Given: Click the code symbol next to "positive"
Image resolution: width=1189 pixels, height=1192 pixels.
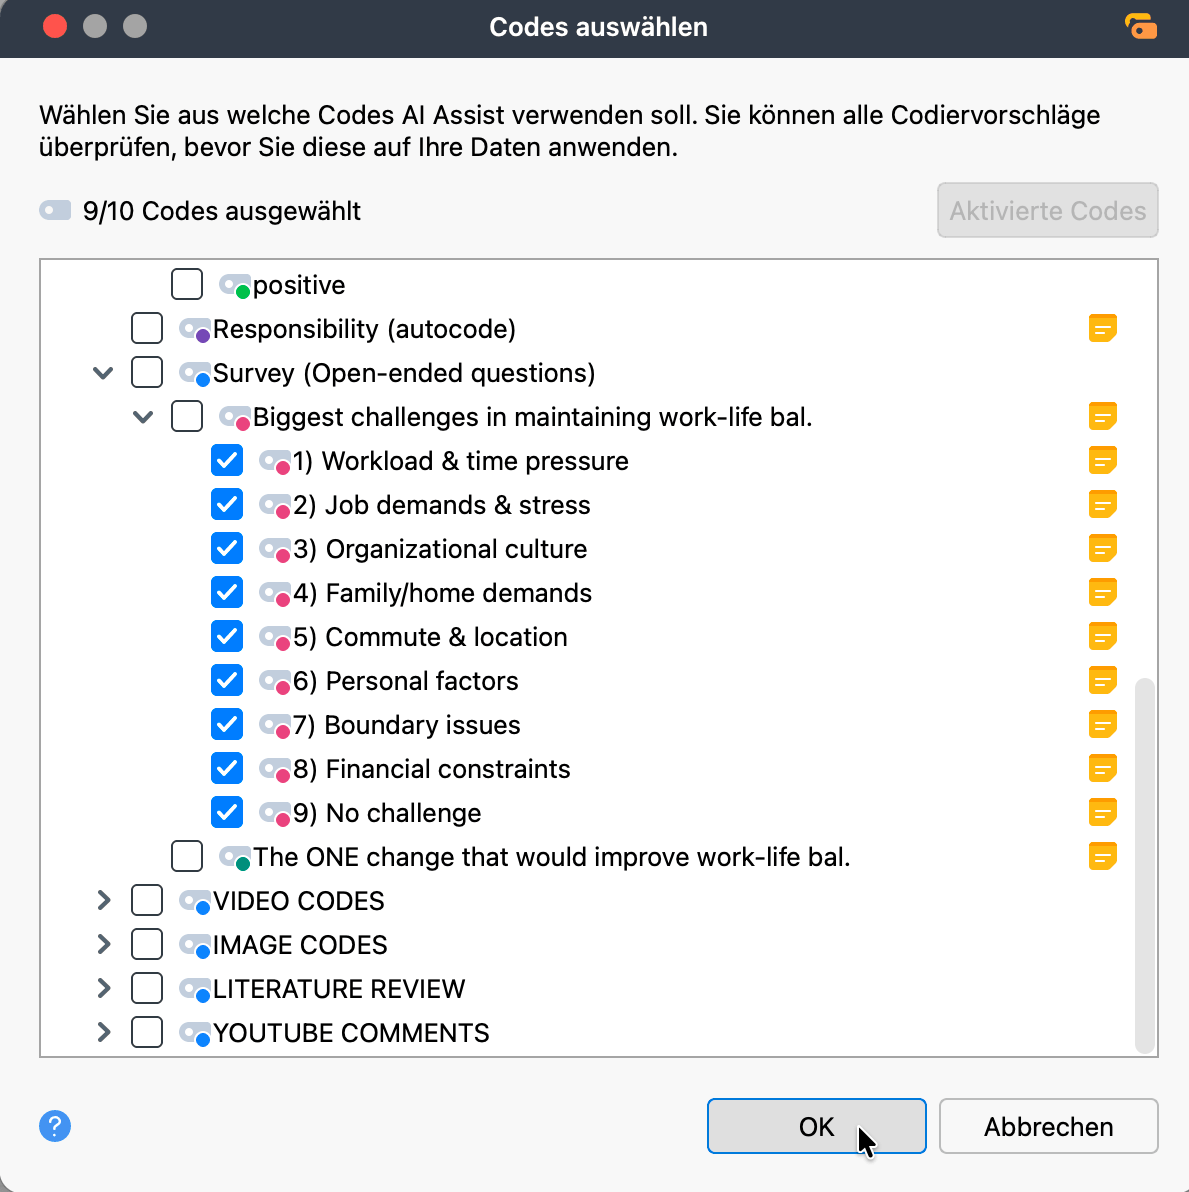Looking at the screenshot, I should click(x=234, y=285).
